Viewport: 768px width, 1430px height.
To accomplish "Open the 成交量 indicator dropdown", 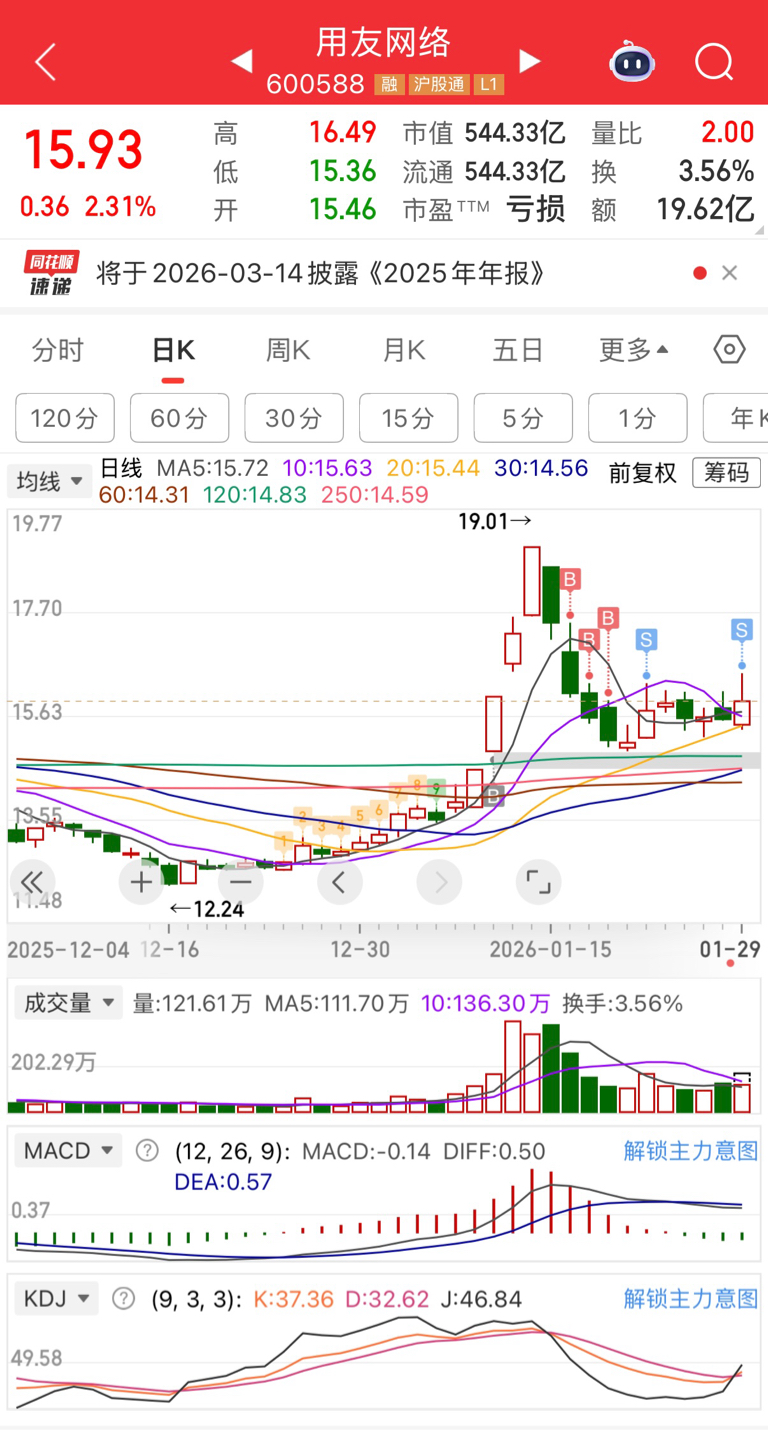I will pyautogui.click(x=68, y=1003).
